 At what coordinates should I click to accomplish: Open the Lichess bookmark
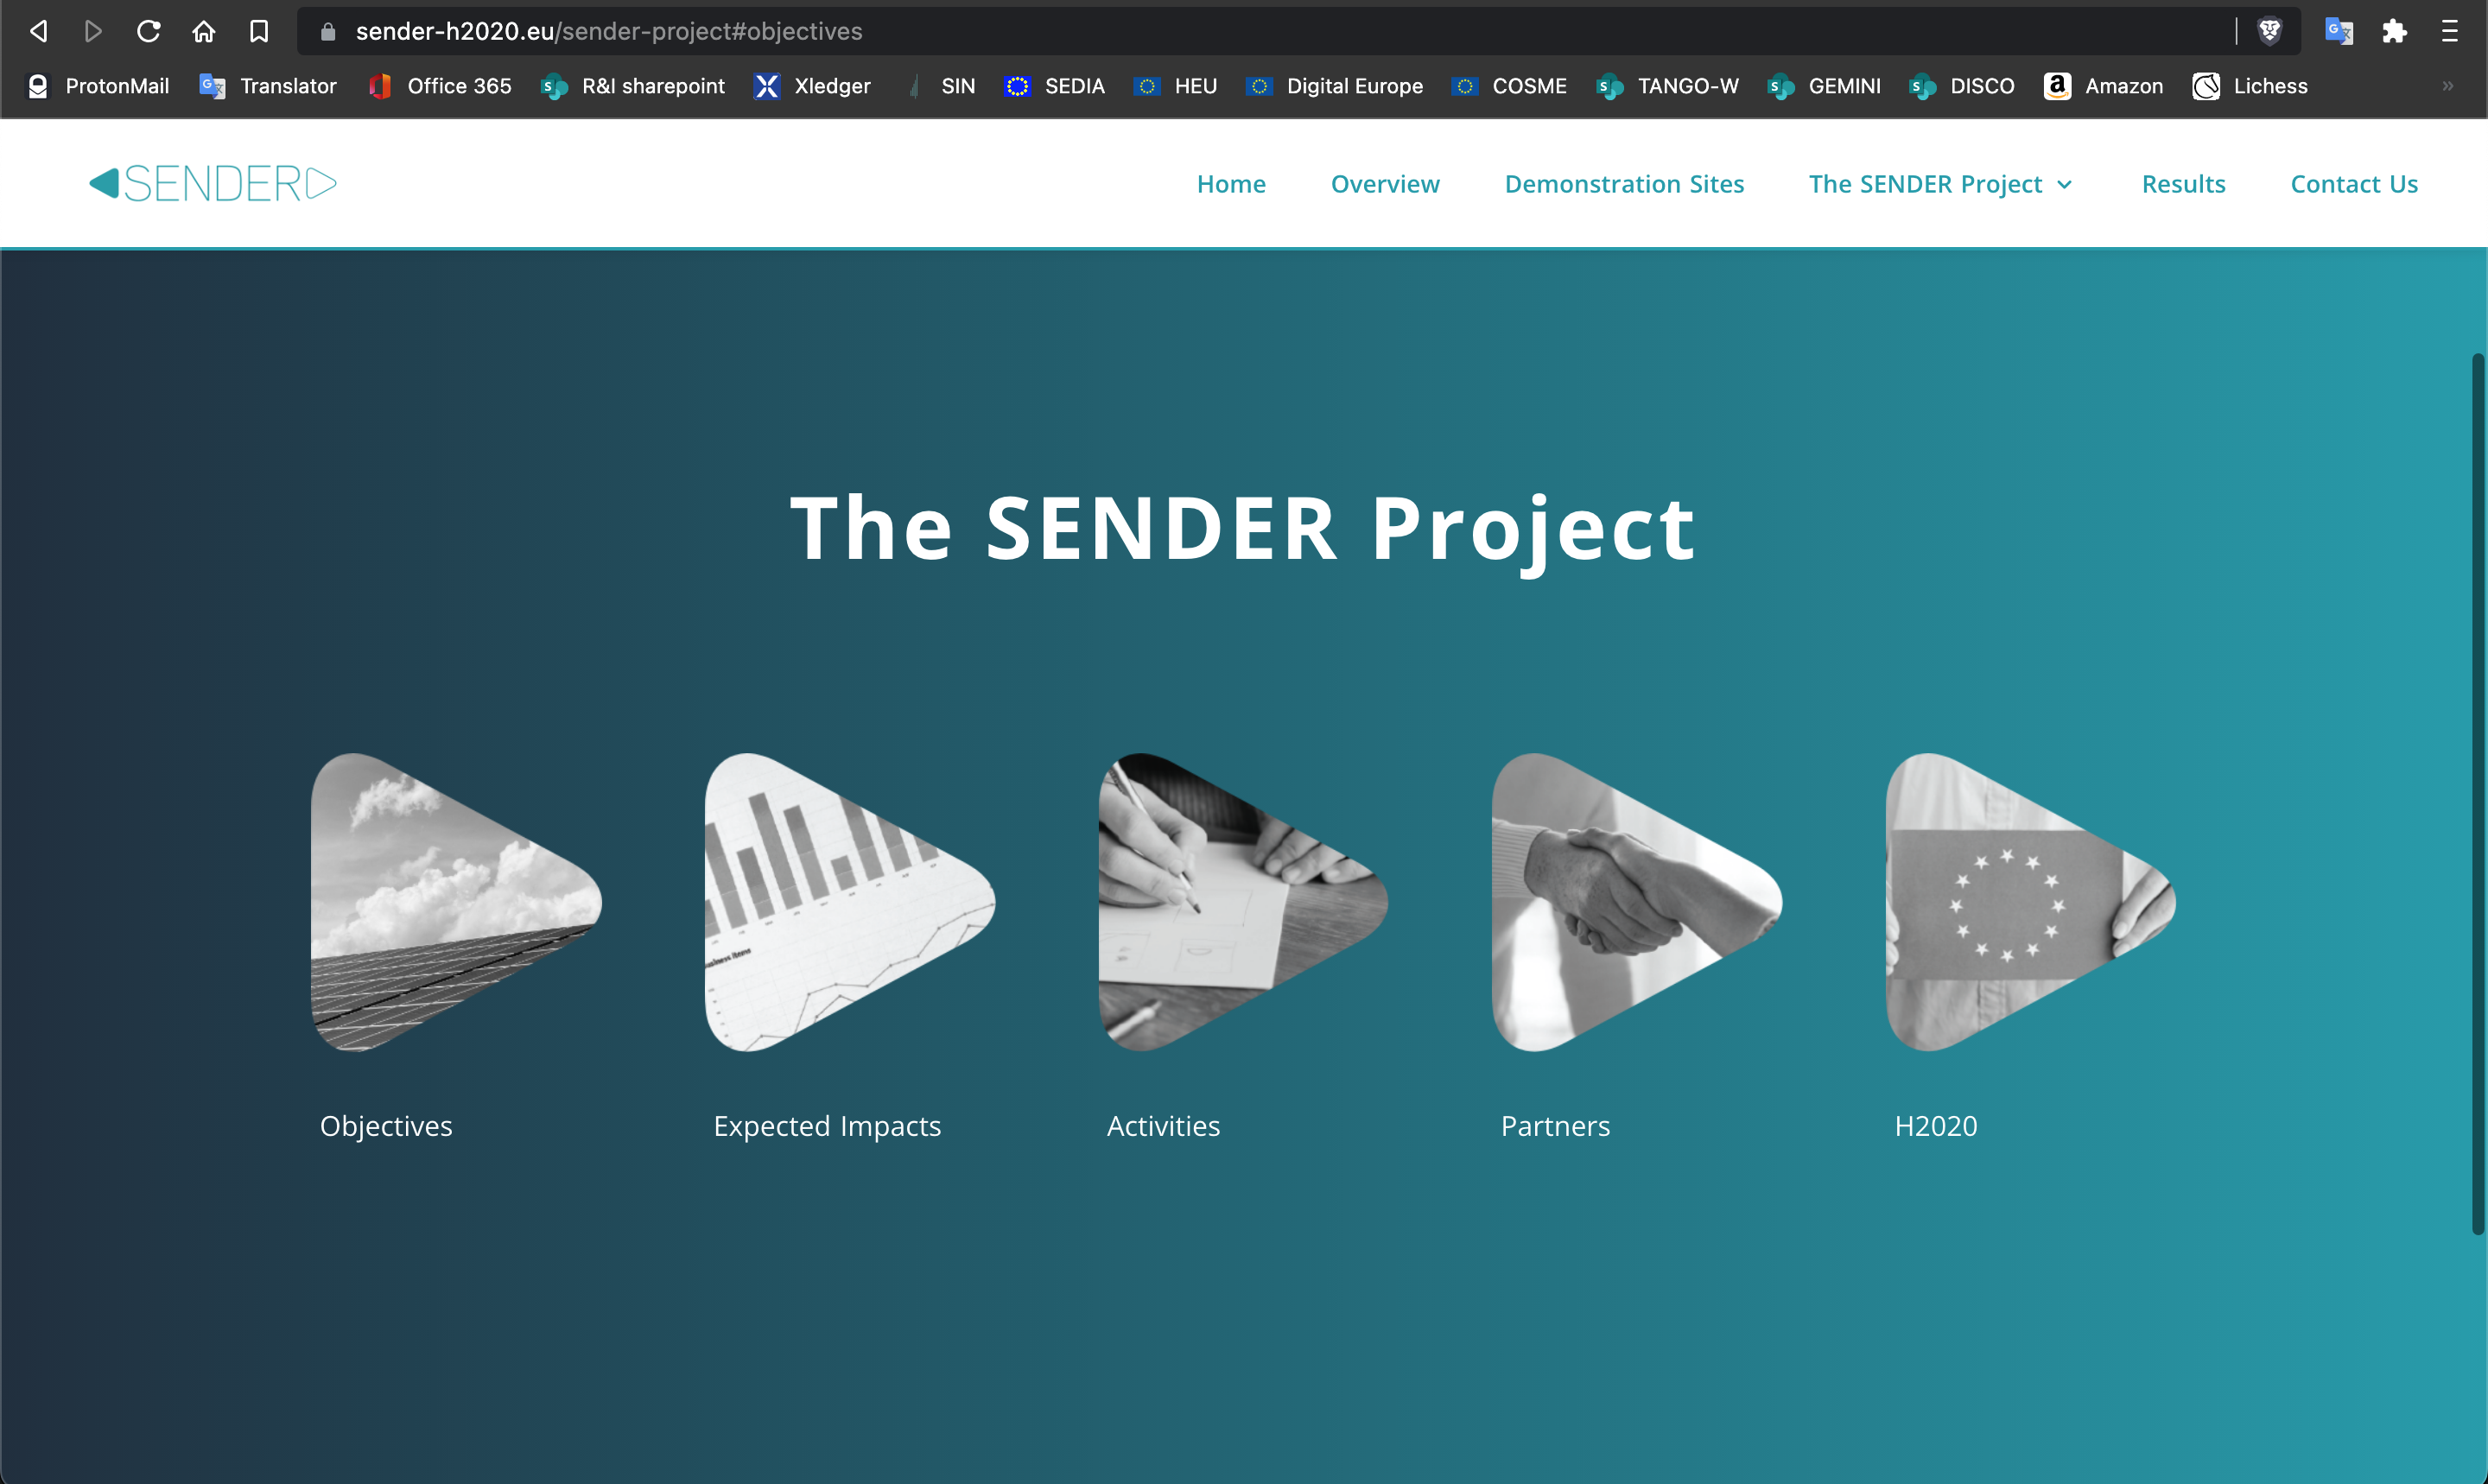tap(2250, 86)
